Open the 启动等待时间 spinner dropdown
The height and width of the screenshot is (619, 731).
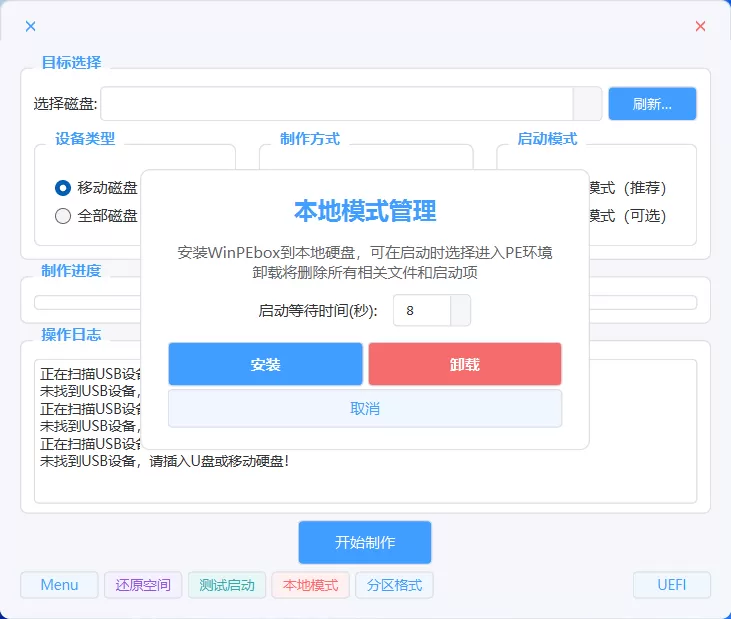(461, 310)
